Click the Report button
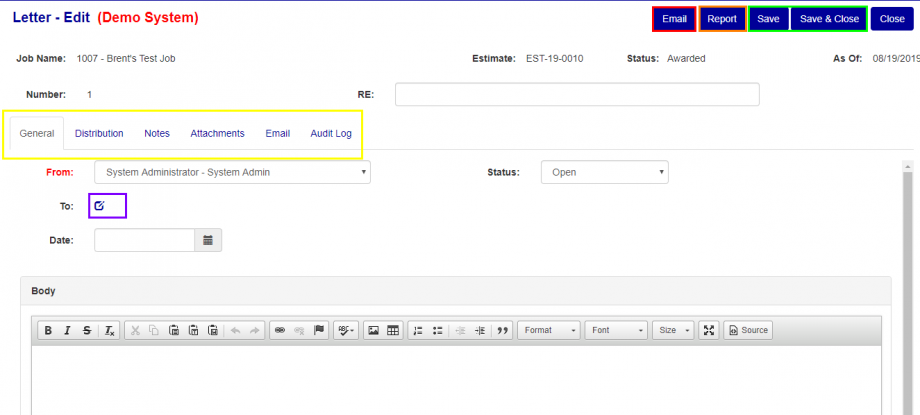Screen dimensions: 920x415 tap(722, 19)
